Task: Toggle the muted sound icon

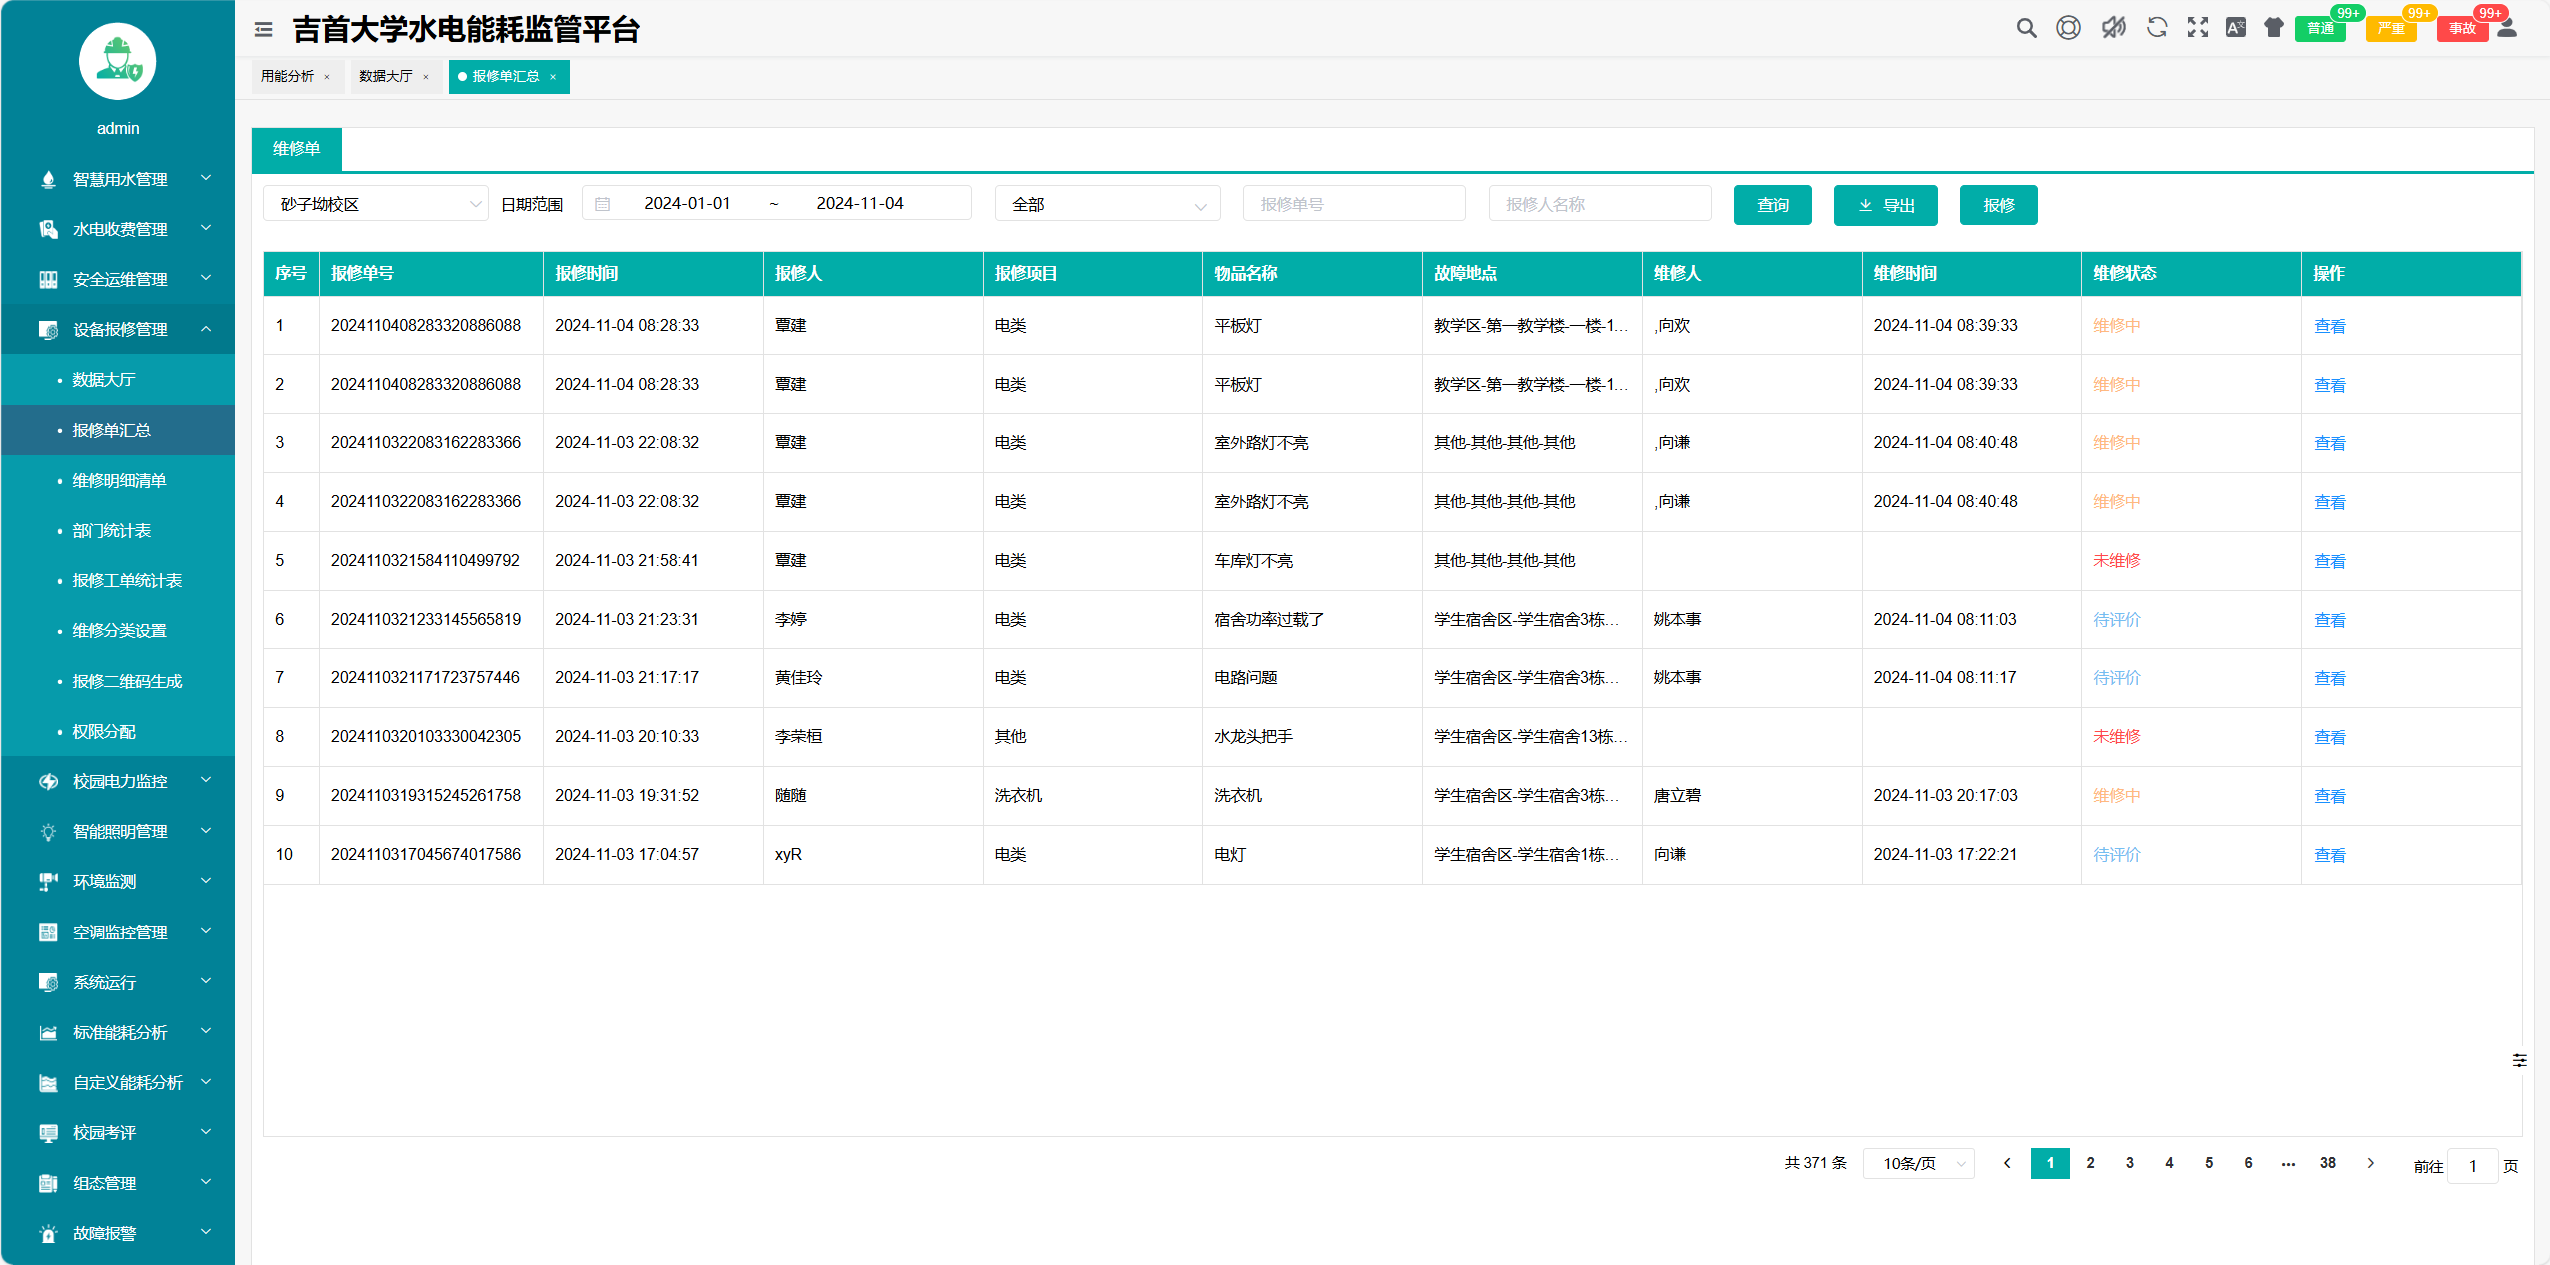Action: 2113,28
